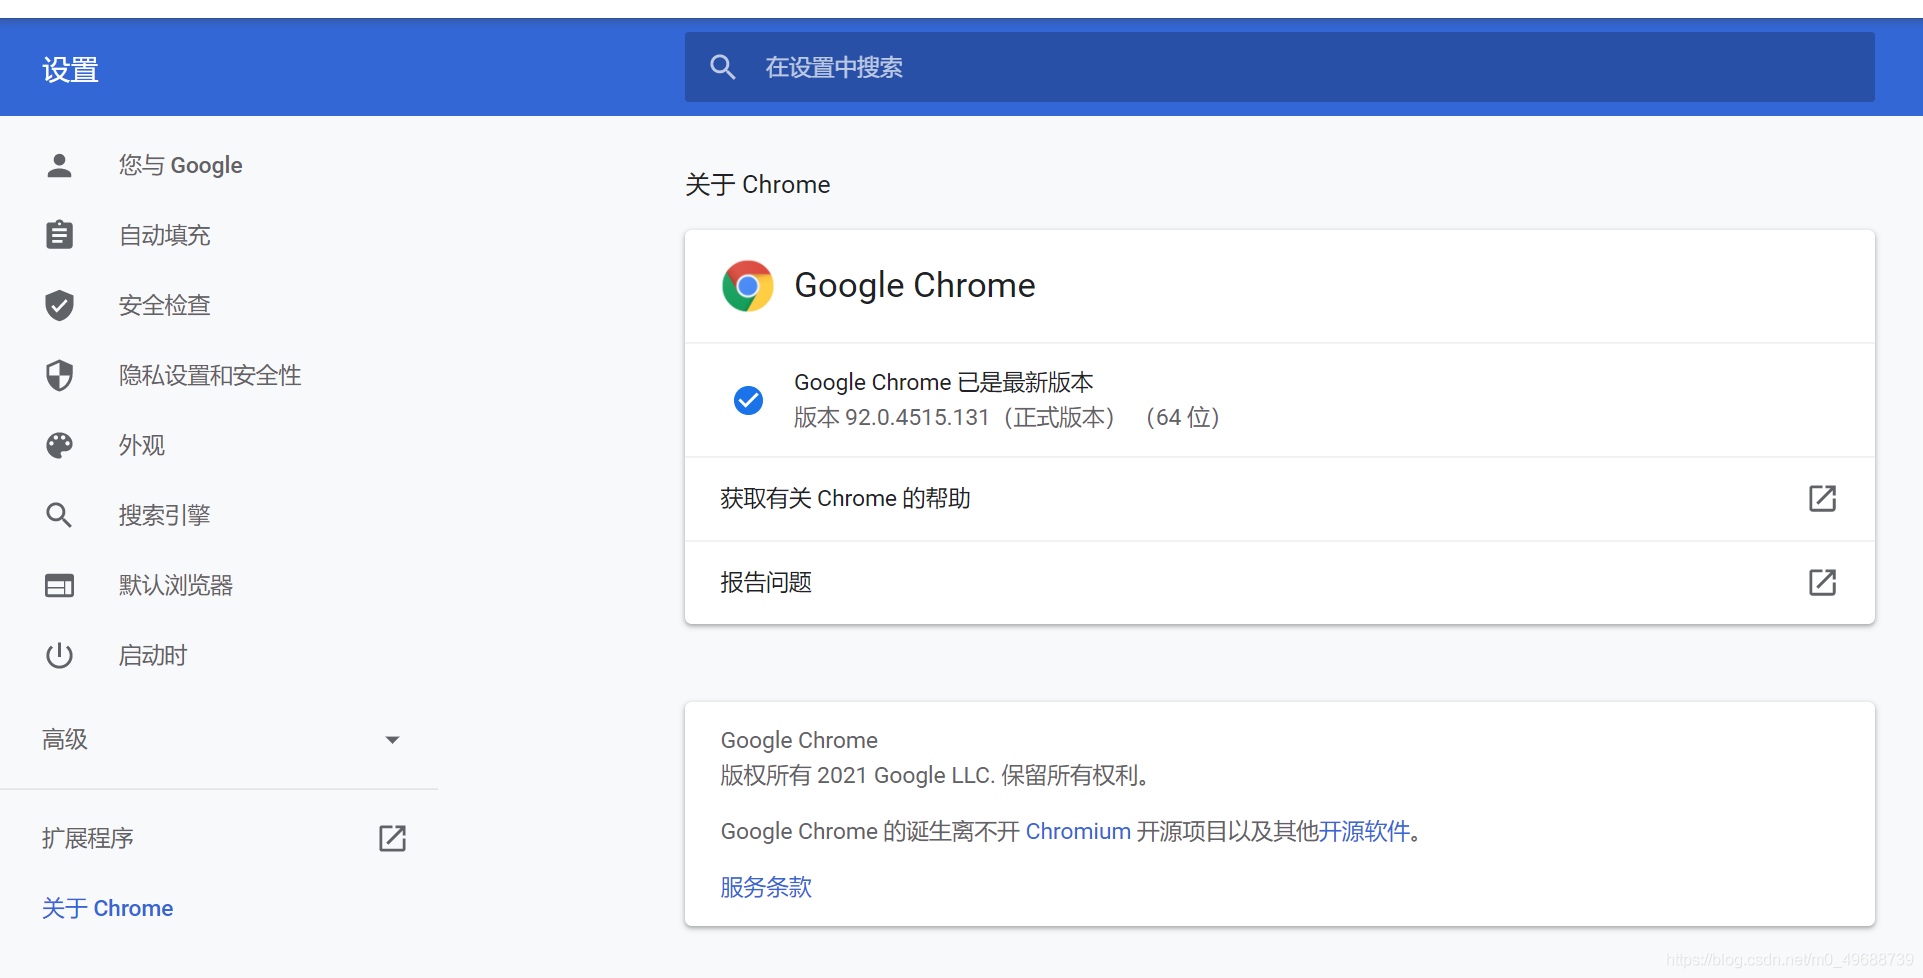The image size is (1923, 978).
Task: Click the Google Chrome title beside the logo
Action: [x=915, y=285]
